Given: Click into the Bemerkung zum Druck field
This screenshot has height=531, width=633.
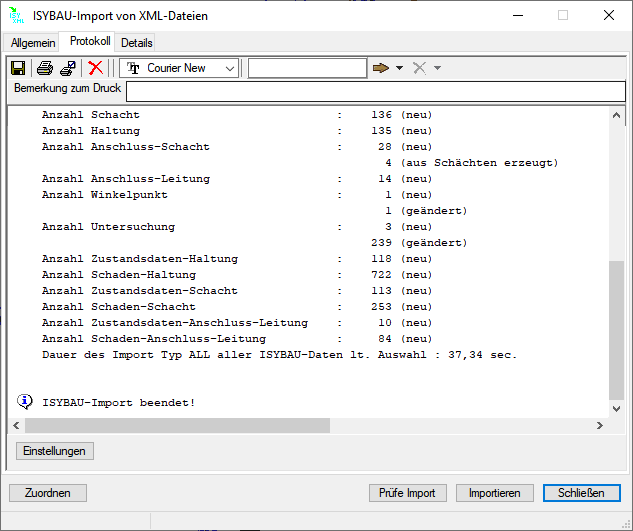Looking at the screenshot, I should pos(375,92).
